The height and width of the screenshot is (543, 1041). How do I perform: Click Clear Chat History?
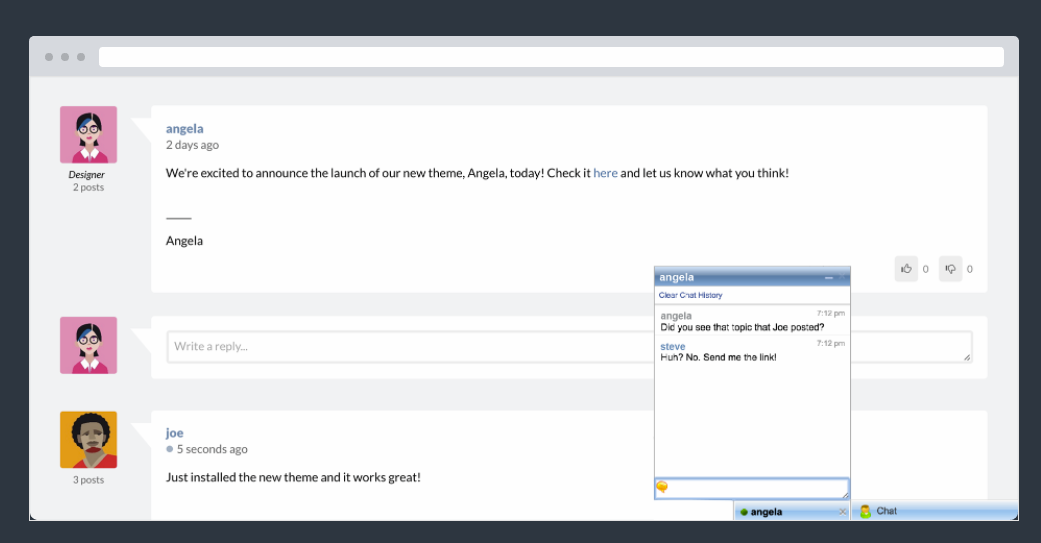coord(690,295)
